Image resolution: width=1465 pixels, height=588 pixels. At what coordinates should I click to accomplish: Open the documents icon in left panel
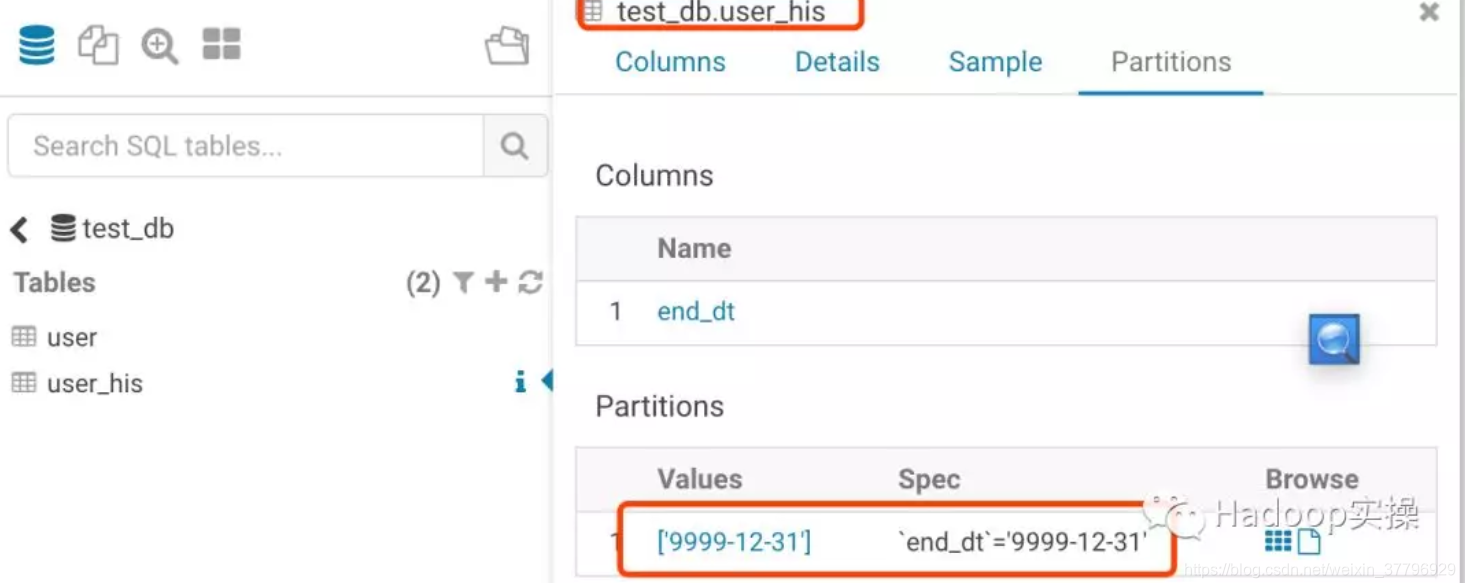pyautogui.click(x=98, y=45)
